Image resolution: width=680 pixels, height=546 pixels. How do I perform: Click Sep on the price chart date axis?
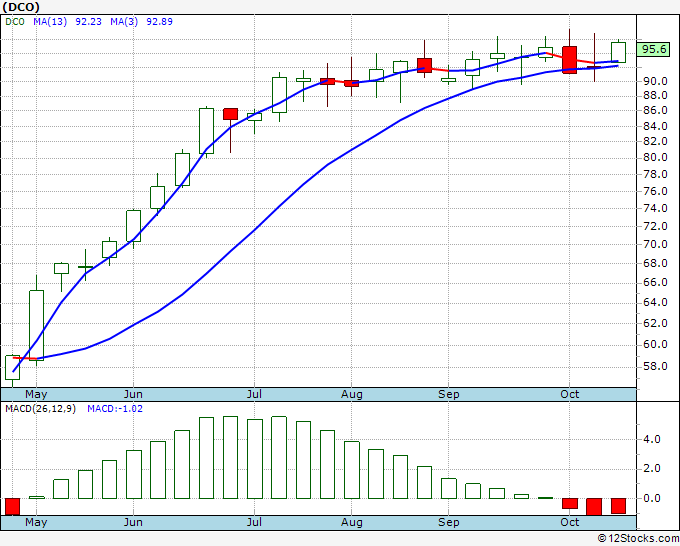pos(448,395)
